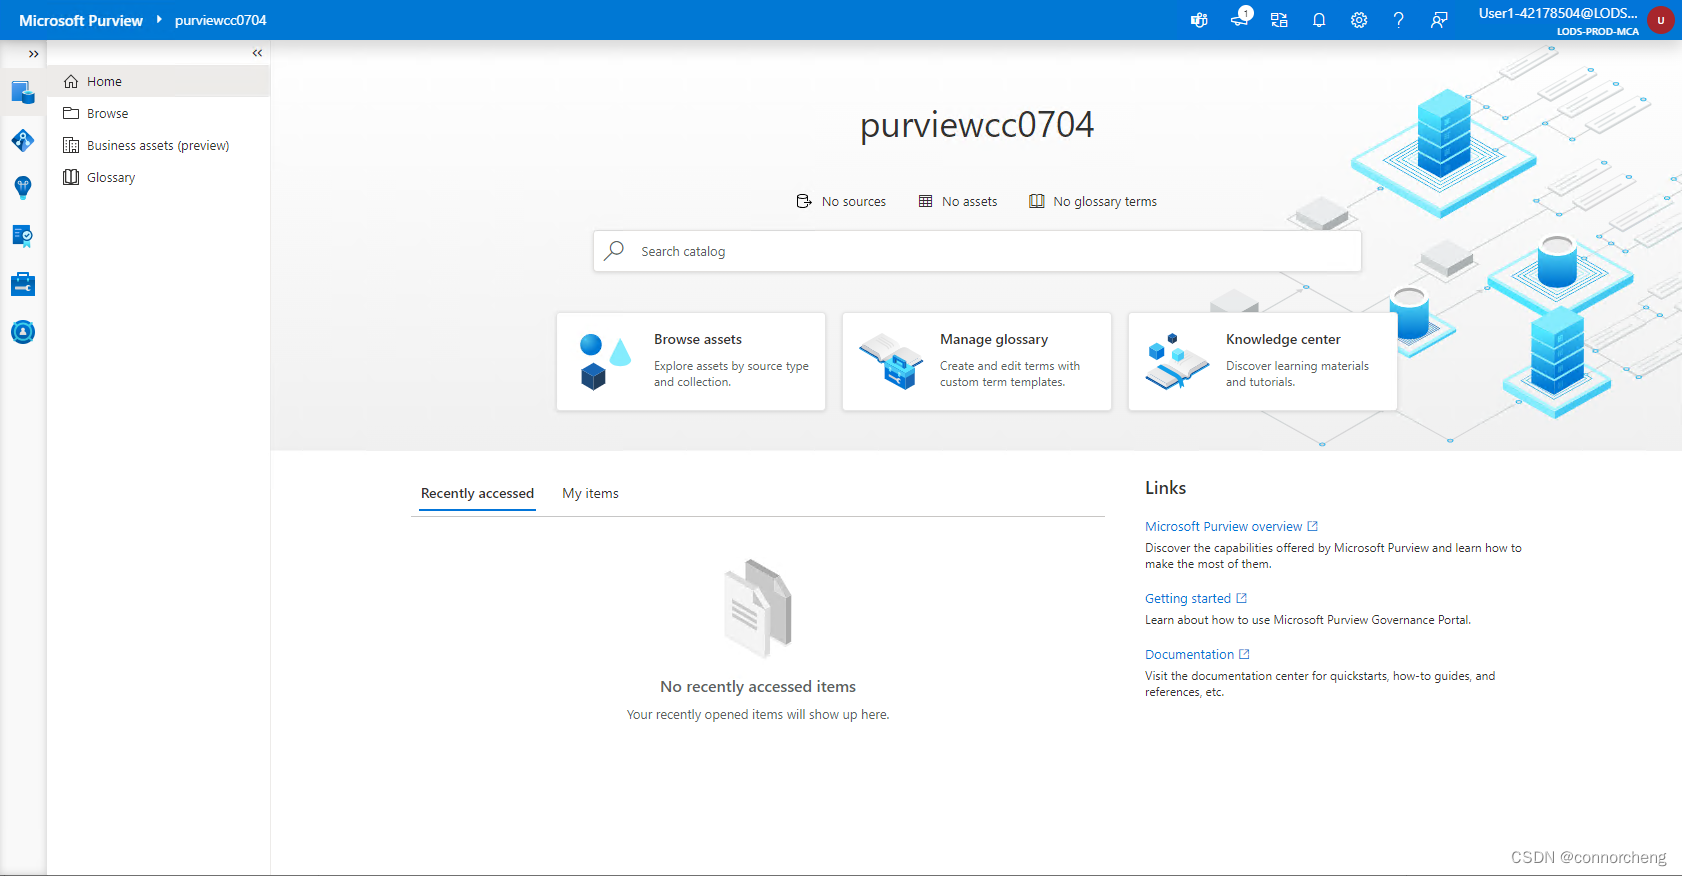This screenshot has width=1682, height=876.
Task: Click the Microsoft Purview title in header
Action: tap(81, 20)
